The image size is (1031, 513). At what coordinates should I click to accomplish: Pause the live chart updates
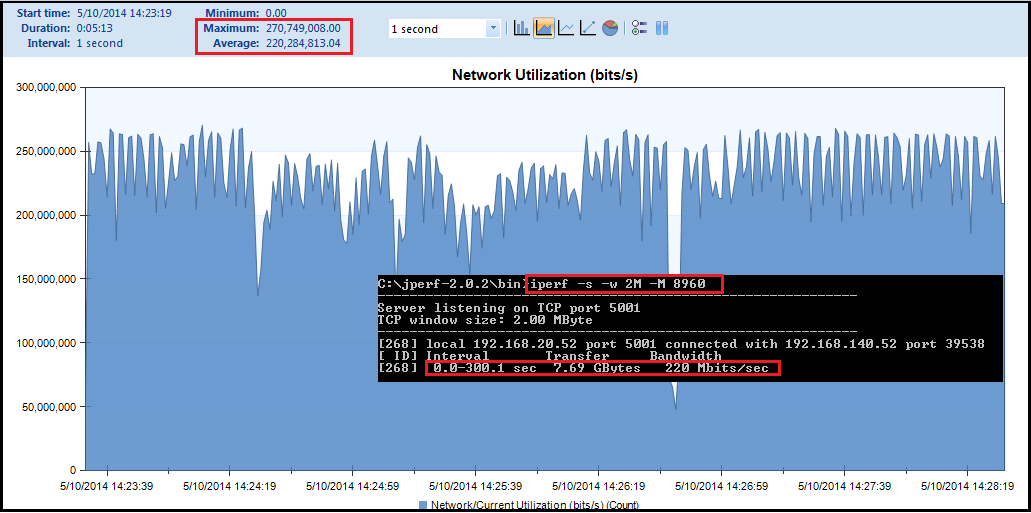point(661,28)
